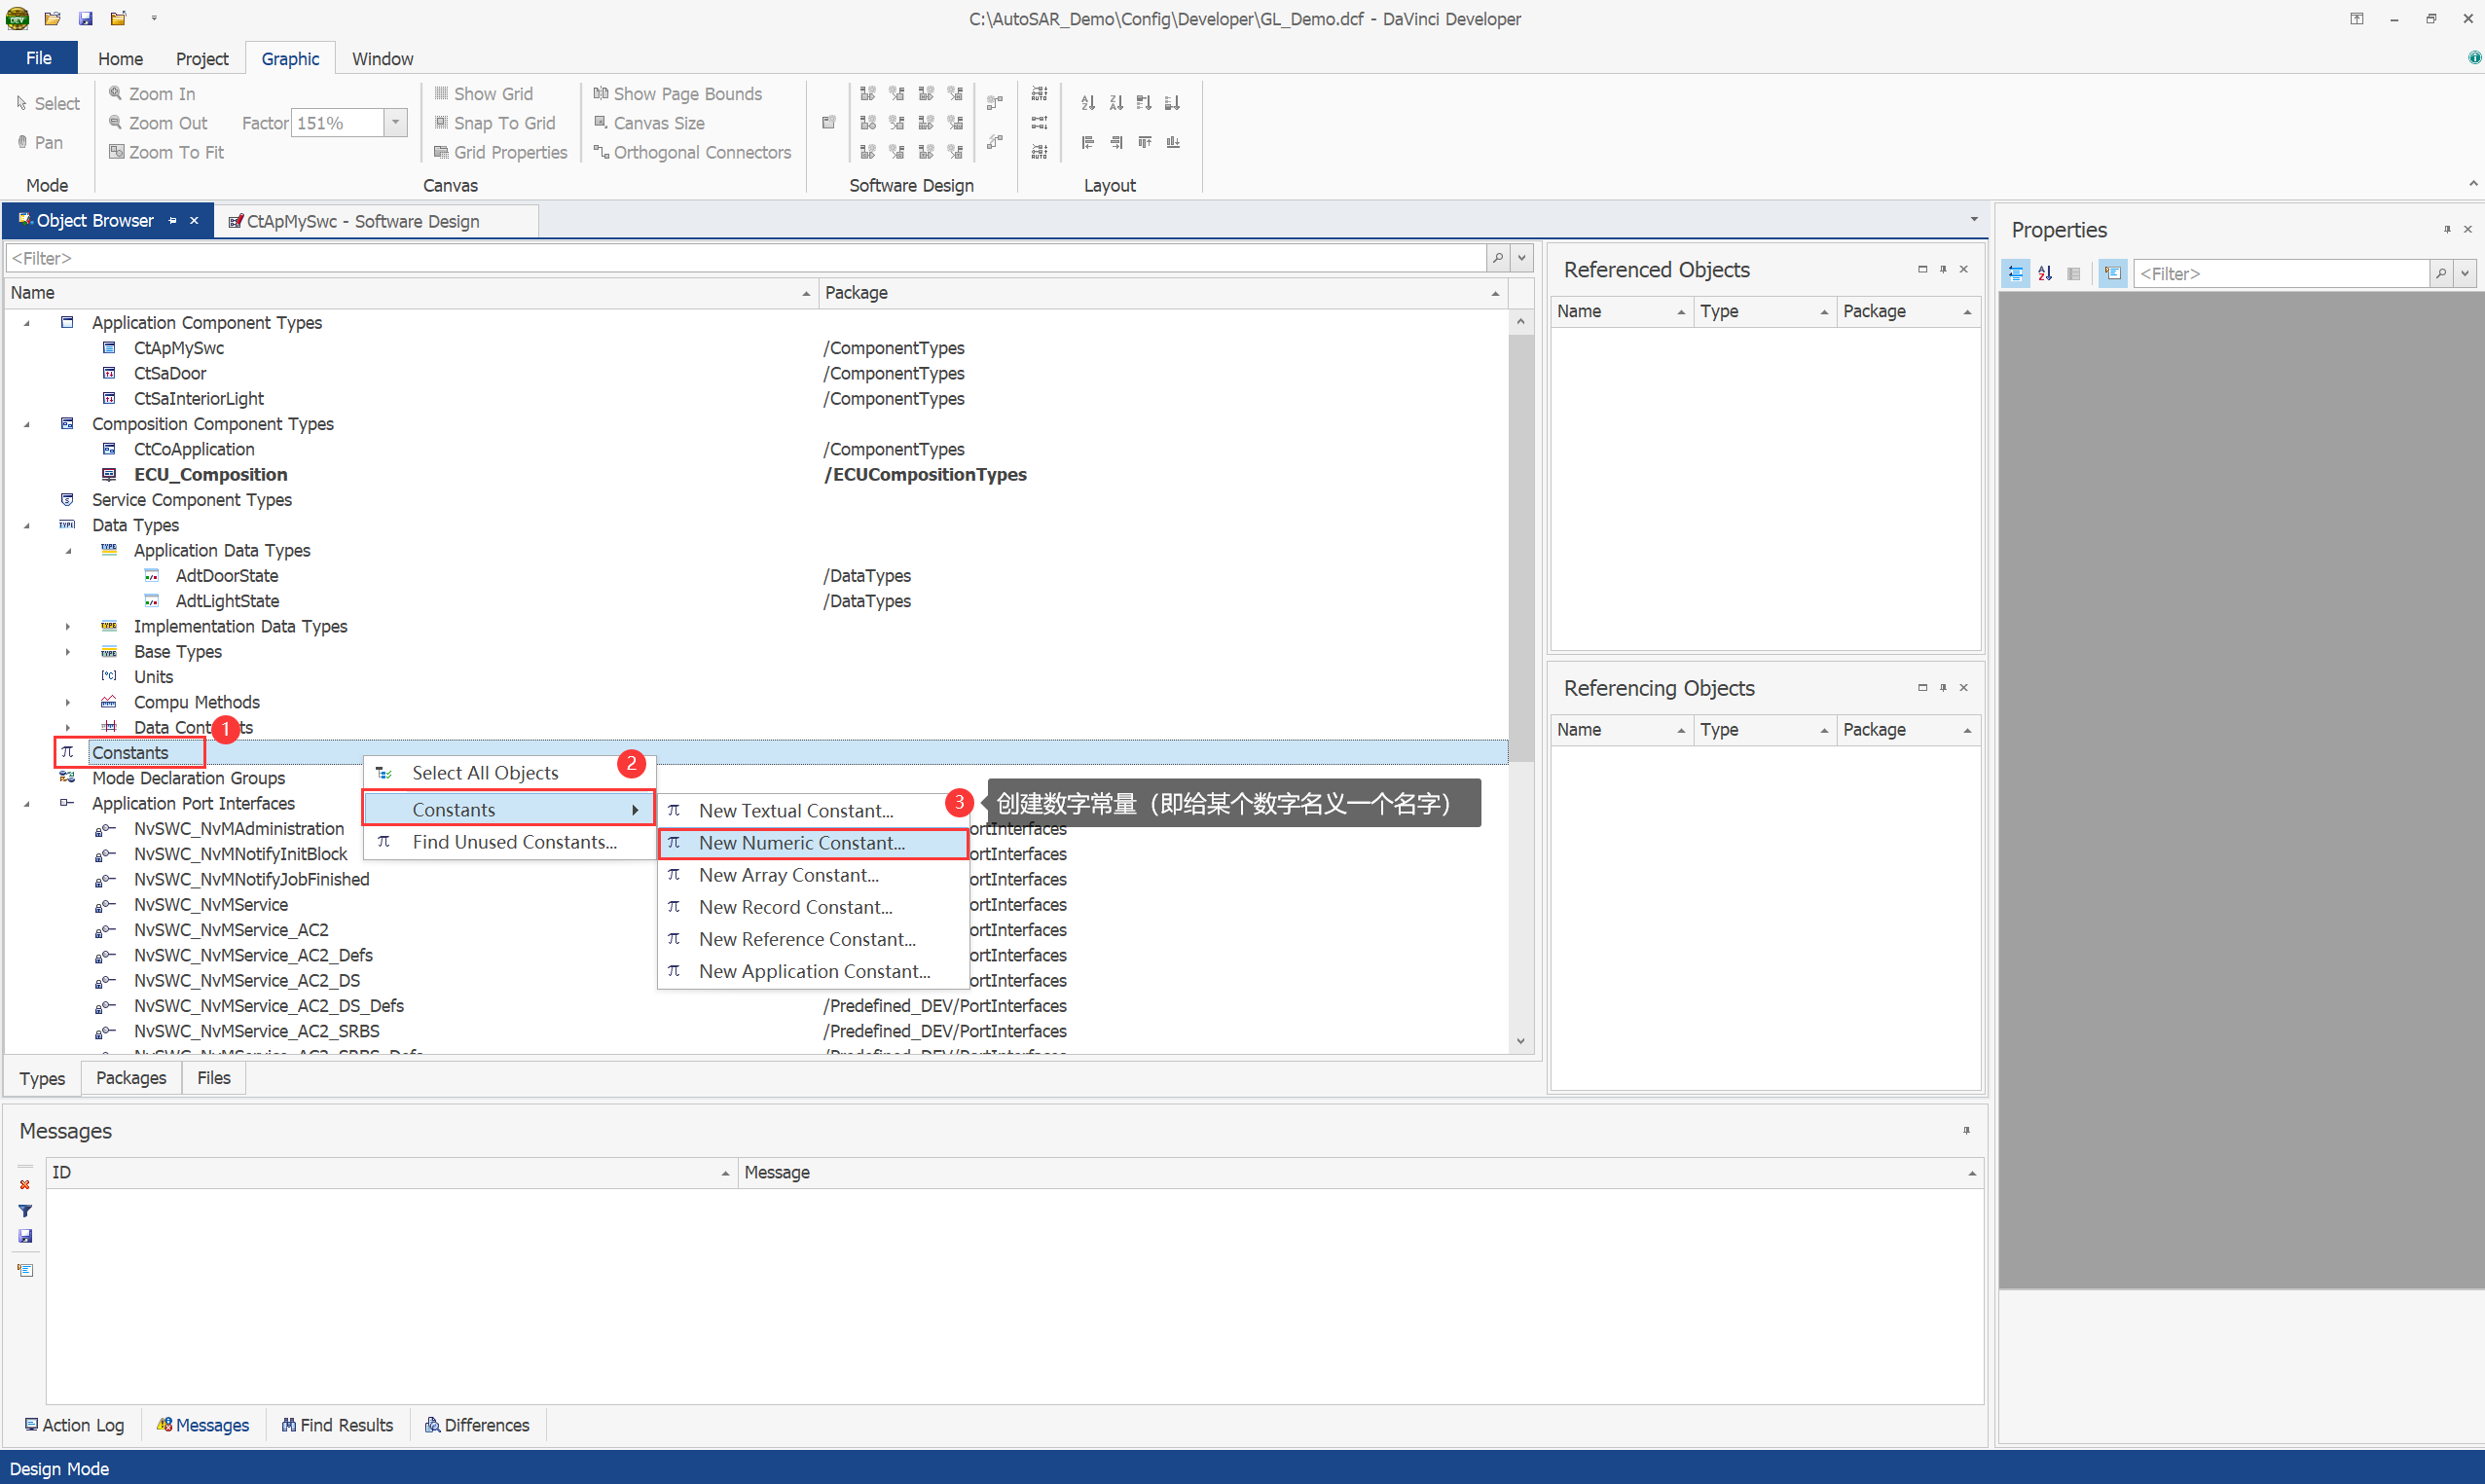The height and width of the screenshot is (1484, 2485).
Task: Toggle Show Grid option
Action: pyautogui.click(x=483, y=93)
